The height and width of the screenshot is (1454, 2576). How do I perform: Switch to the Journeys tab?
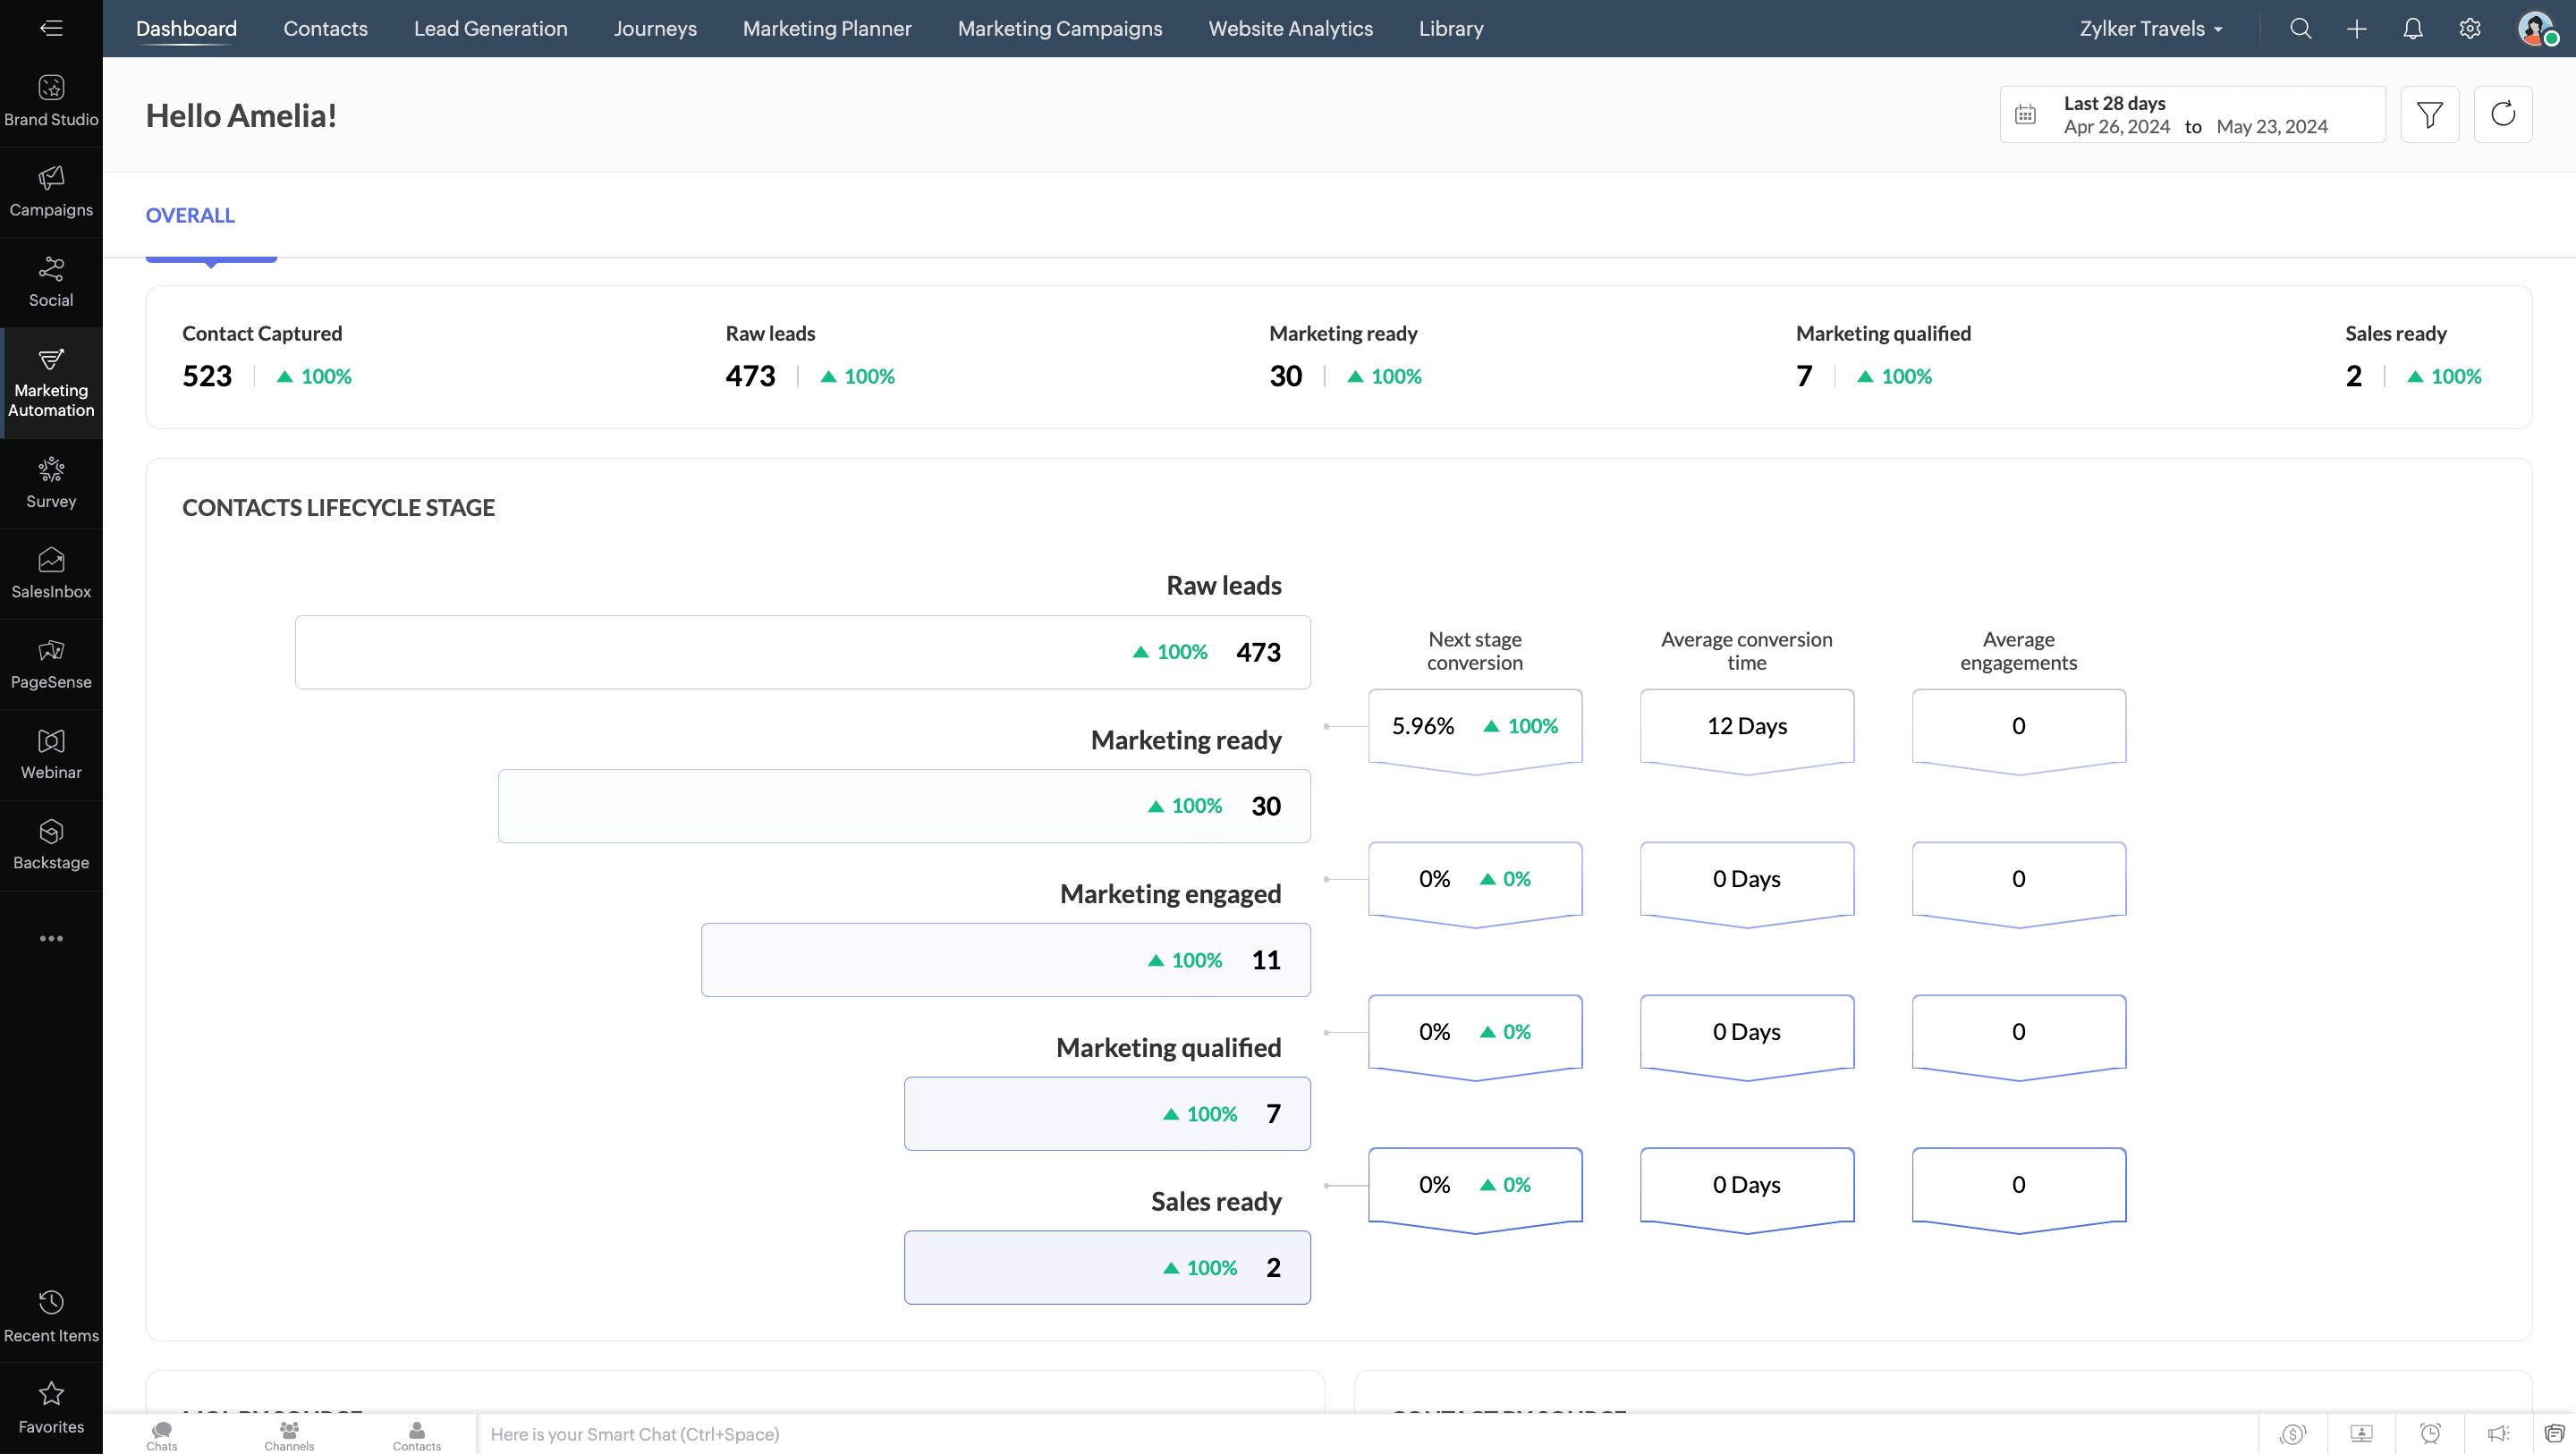(655, 29)
